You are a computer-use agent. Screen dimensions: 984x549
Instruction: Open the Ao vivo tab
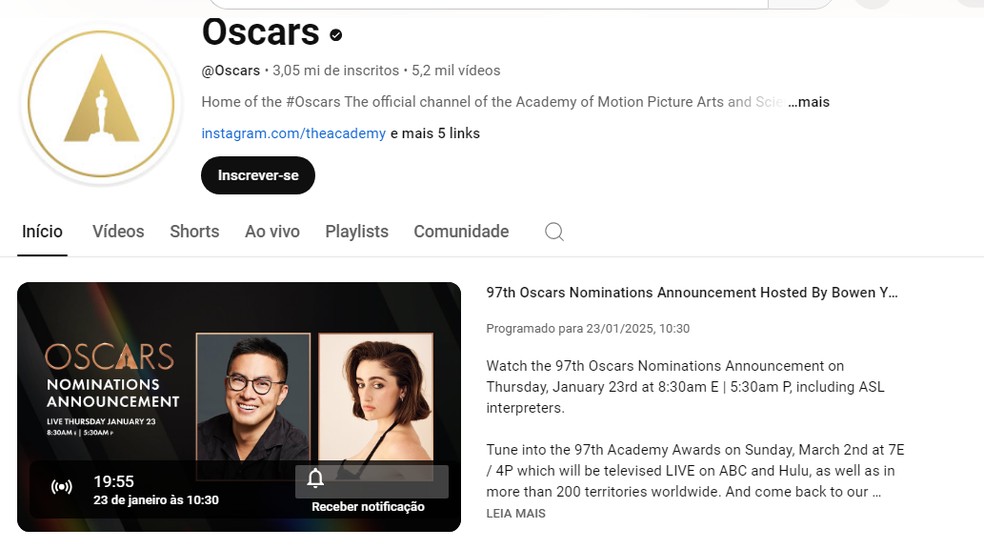(272, 232)
